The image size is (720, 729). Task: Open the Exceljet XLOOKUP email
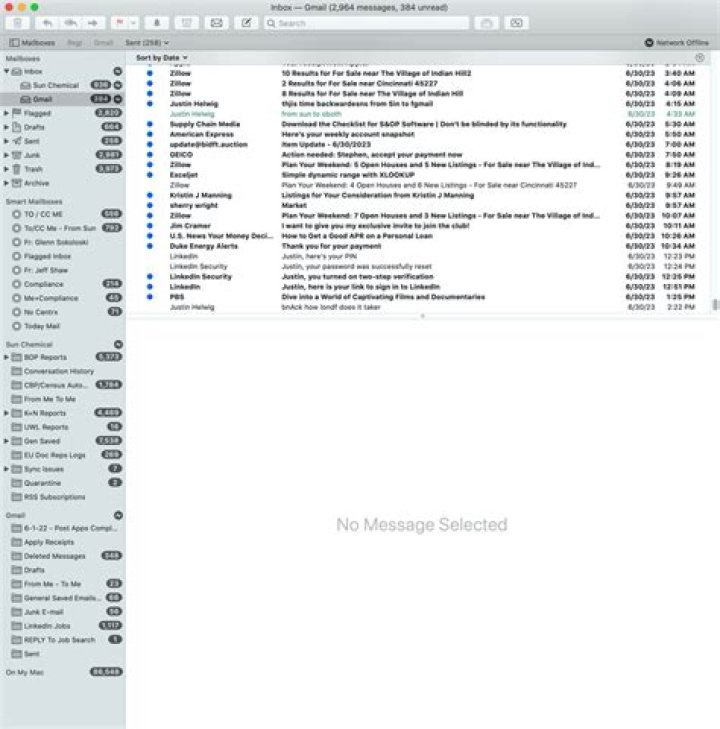418,175
